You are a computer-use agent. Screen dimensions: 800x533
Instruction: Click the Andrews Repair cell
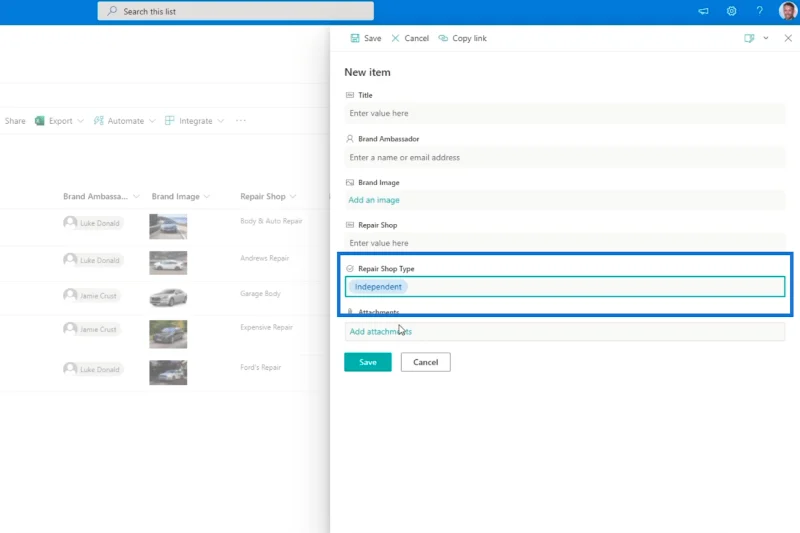point(265,258)
